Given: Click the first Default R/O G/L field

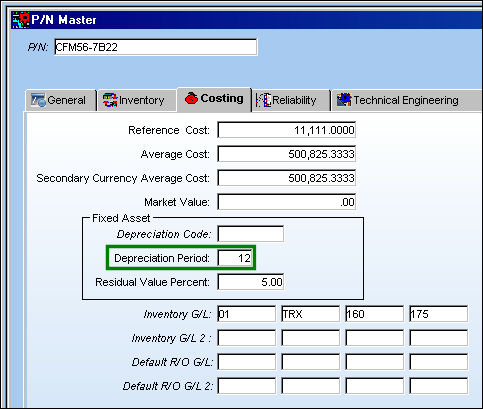Looking at the screenshot, I should [247, 362].
